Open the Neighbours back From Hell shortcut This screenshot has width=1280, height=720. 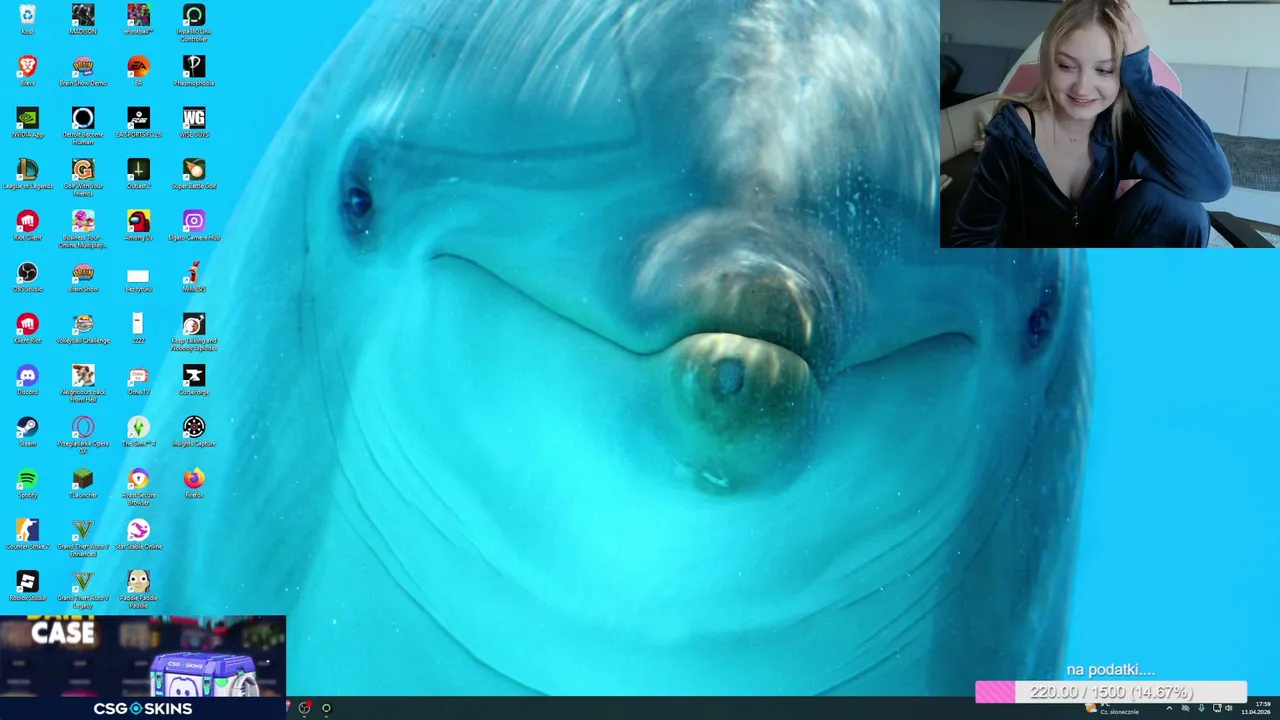(x=83, y=383)
